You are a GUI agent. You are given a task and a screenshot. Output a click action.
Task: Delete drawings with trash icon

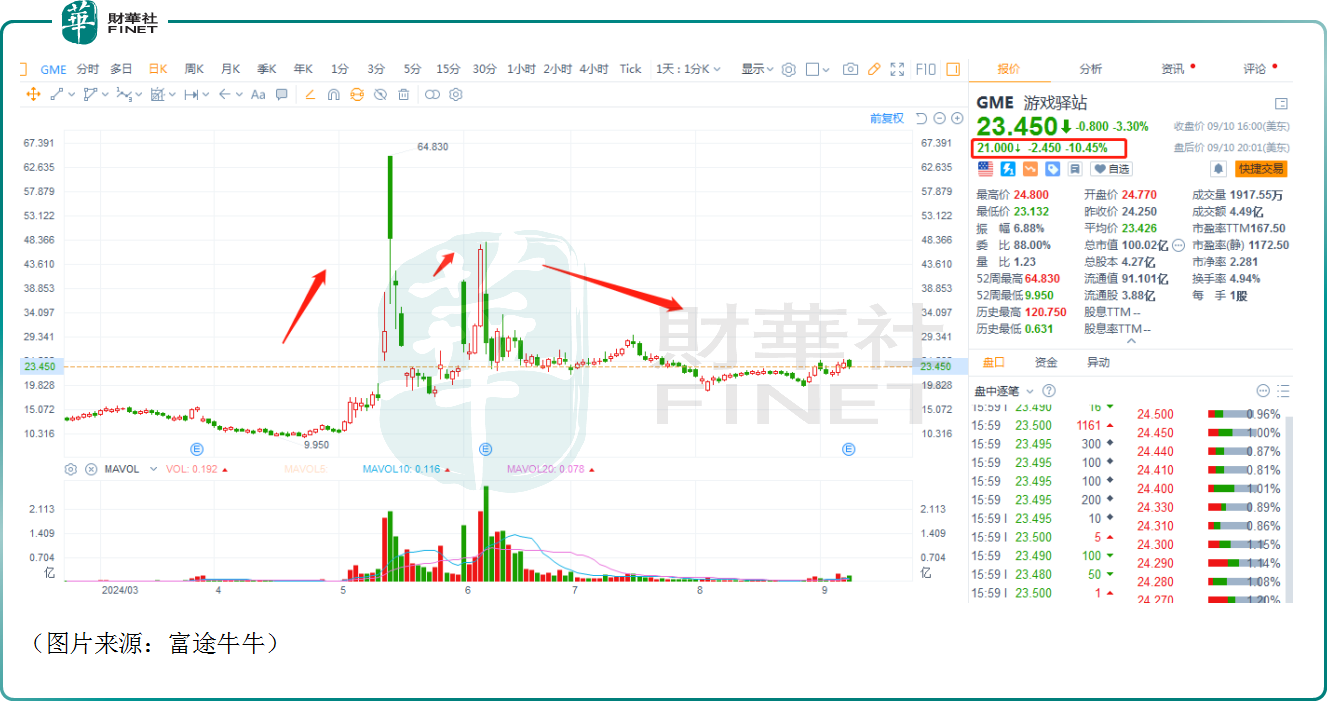coord(404,94)
